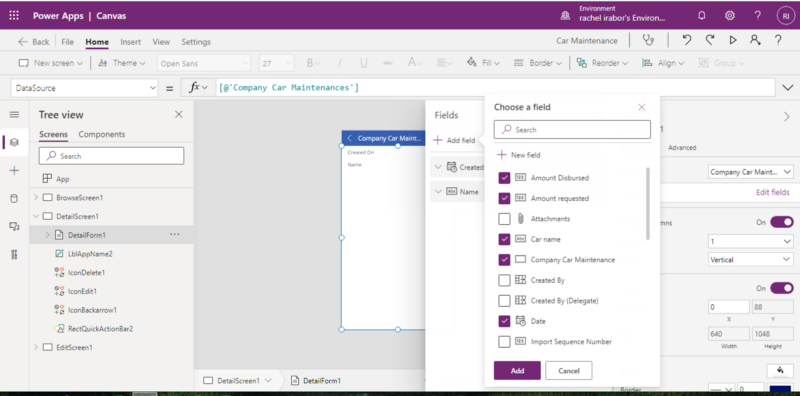Click the help icon beside Share
The width and height of the screenshot is (800, 396).
pos(778,40)
